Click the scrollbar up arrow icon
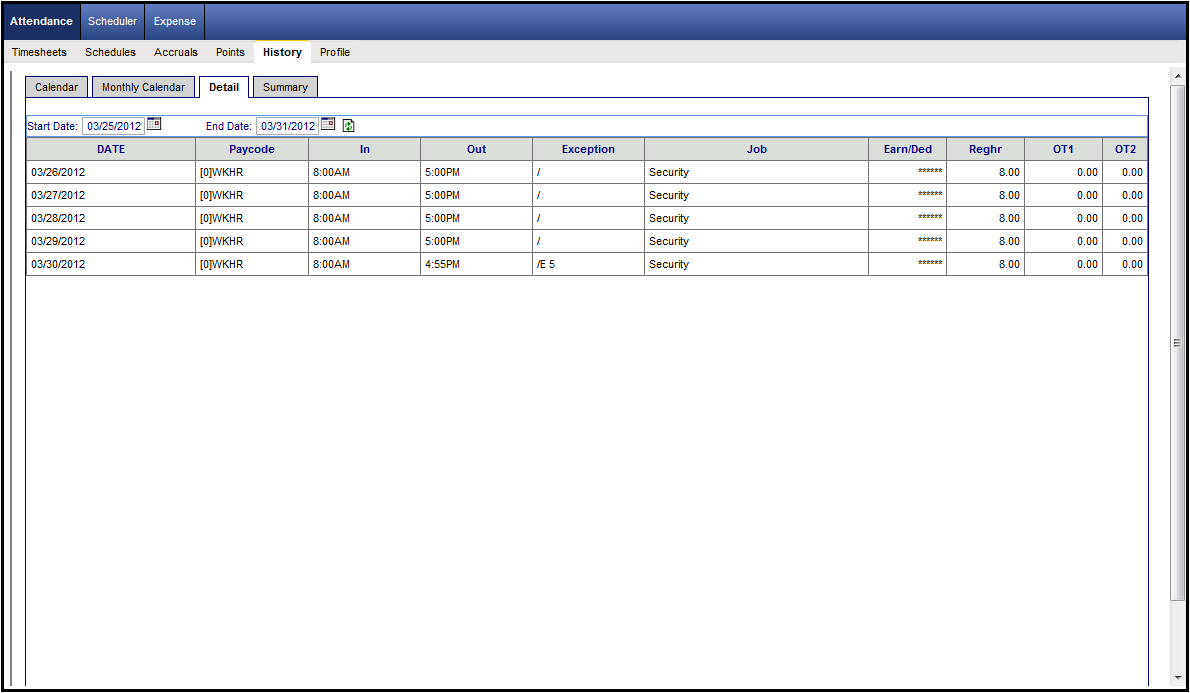1190x693 pixels. point(1176,74)
